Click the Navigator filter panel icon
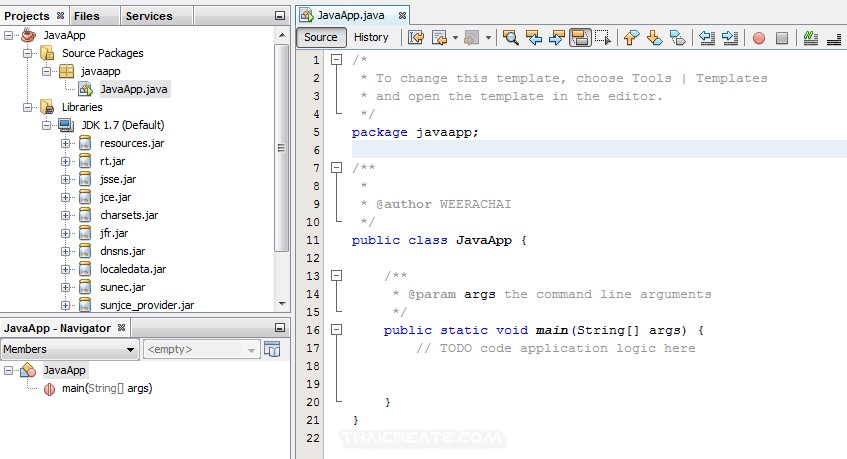The height and width of the screenshot is (459, 847). (x=272, y=349)
